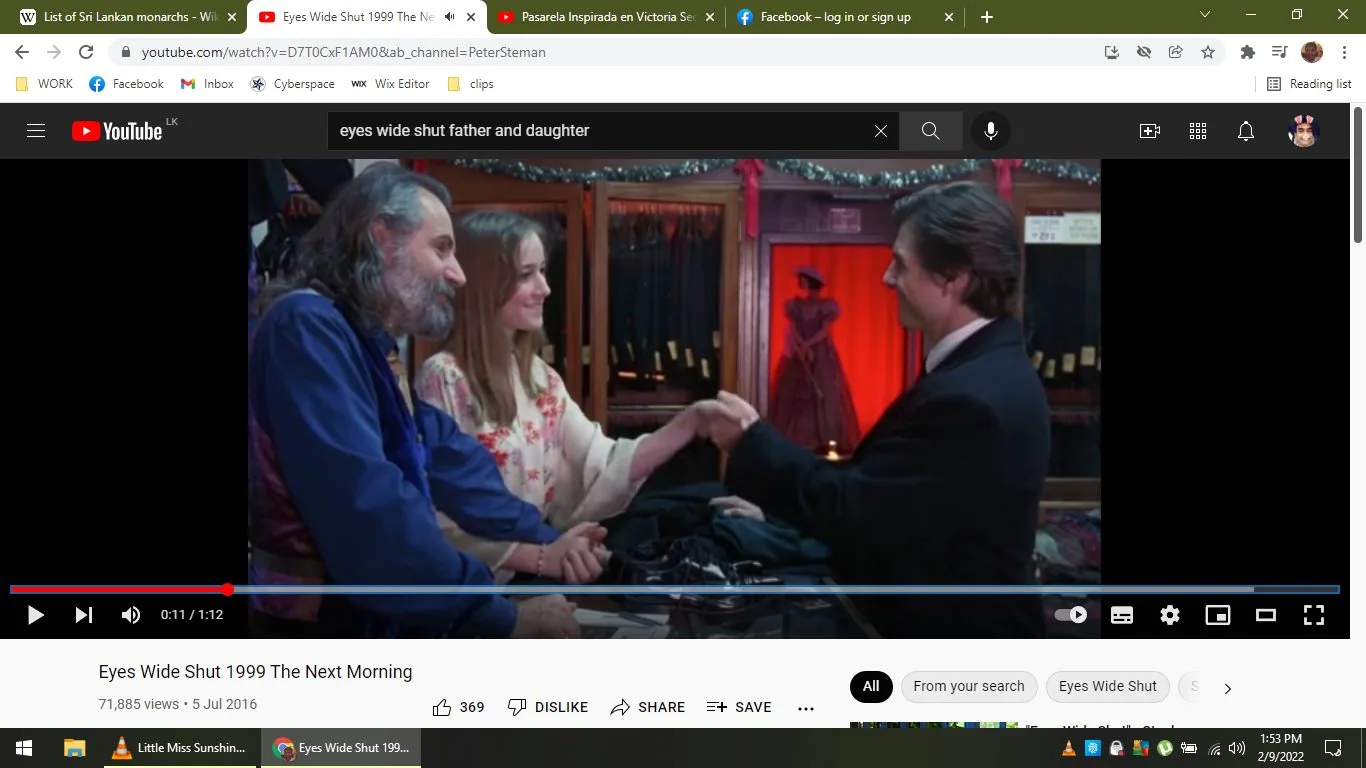Open the Gmail Inbox bookmark
Screen dimensions: 1366x768
click(207, 84)
